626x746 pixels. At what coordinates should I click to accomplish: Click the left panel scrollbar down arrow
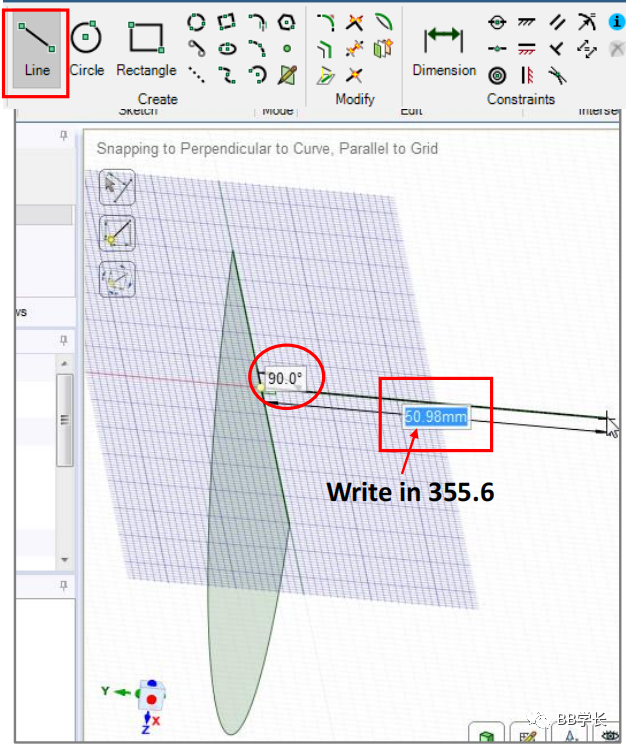65,560
